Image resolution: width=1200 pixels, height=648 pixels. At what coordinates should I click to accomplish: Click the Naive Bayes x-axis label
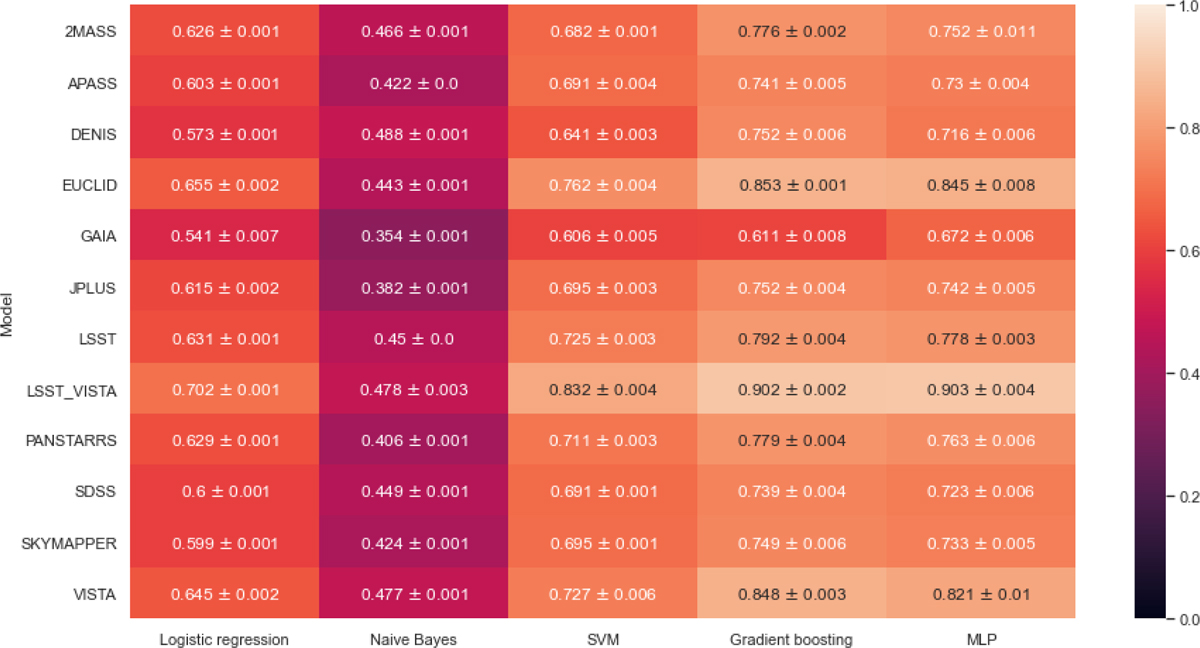(415, 638)
